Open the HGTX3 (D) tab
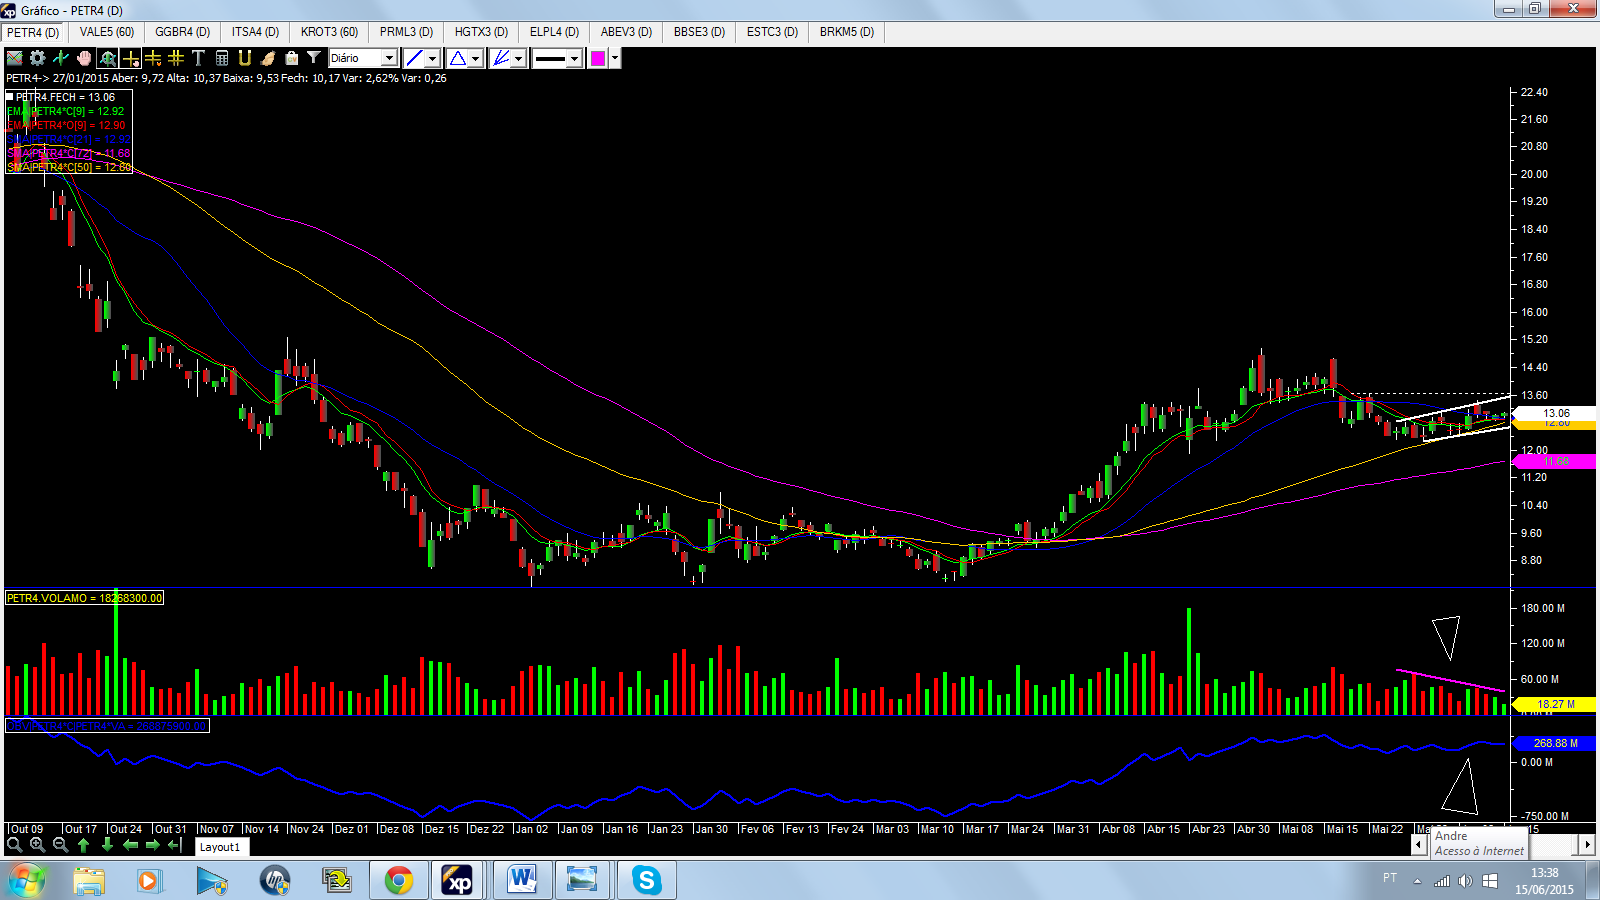 pos(482,32)
